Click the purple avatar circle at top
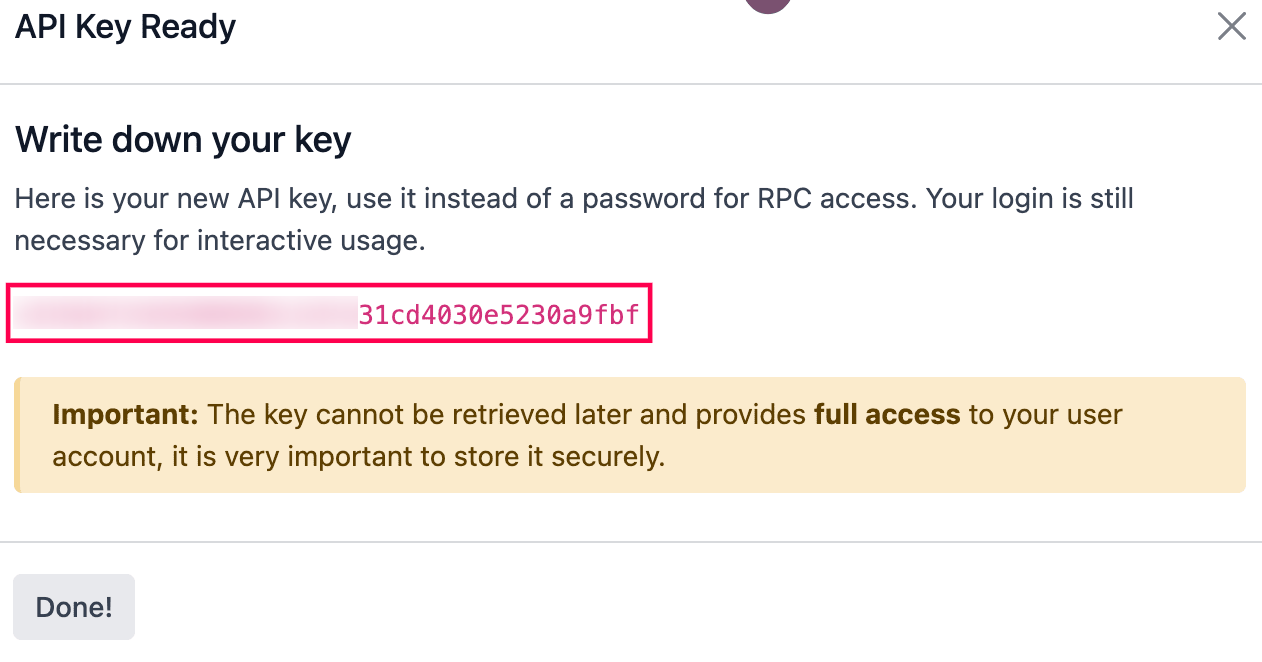This screenshot has height=662, width=1262. (x=768, y=5)
